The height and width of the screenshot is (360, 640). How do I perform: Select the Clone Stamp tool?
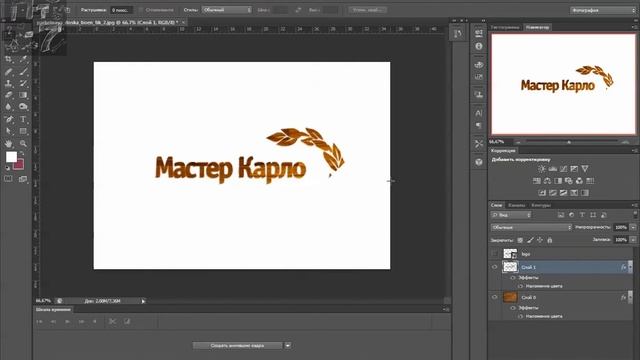[x=8, y=84]
